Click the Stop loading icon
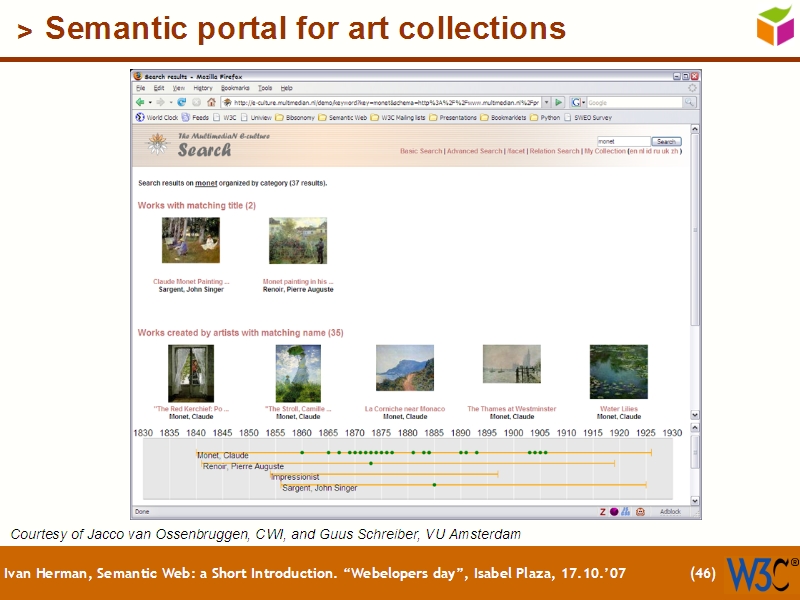This screenshot has height=600, width=800. click(195, 103)
